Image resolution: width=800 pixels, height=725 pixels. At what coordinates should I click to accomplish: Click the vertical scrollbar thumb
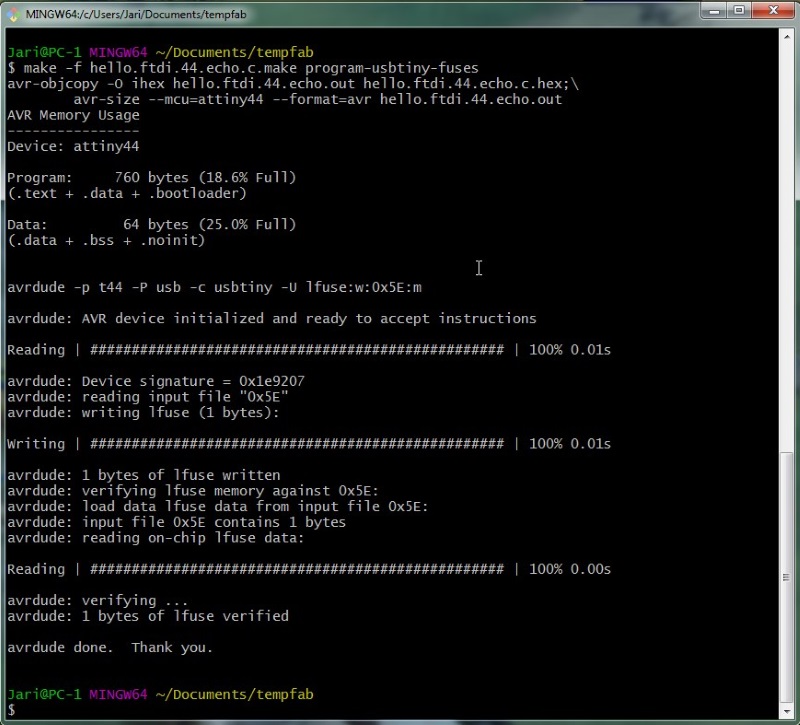tap(786, 578)
